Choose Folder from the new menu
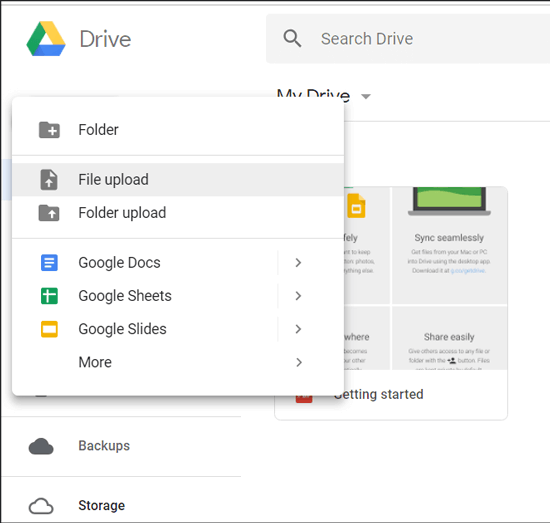Viewport: 550px width, 523px height. tap(178, 130)
